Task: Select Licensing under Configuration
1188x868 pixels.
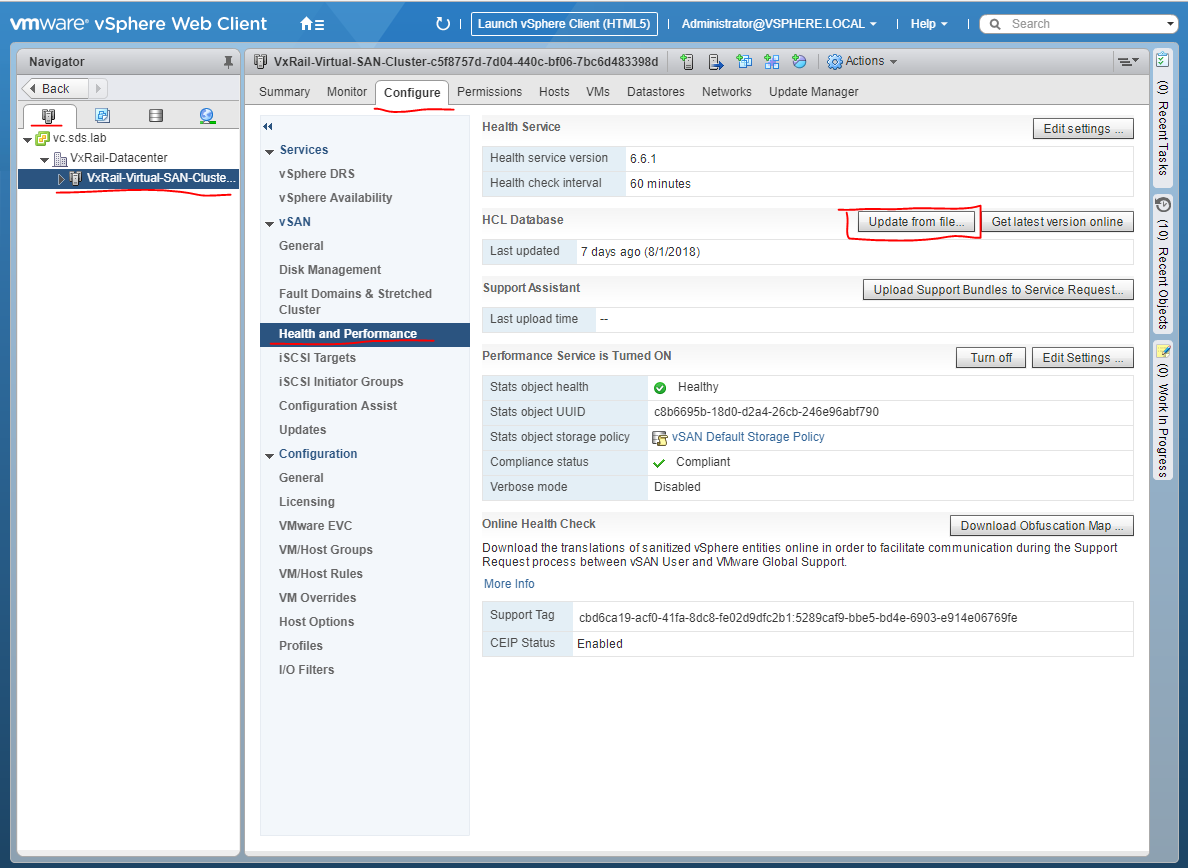Action: 306,501
